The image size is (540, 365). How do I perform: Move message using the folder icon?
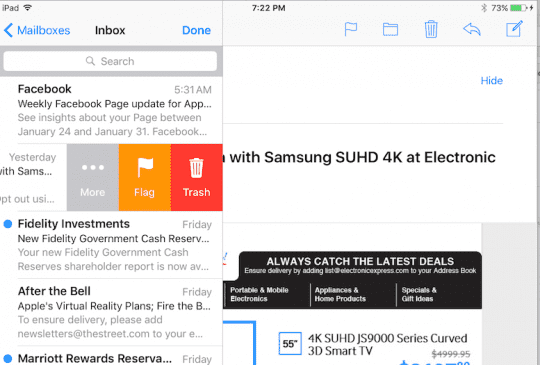[x=390, y=30]
